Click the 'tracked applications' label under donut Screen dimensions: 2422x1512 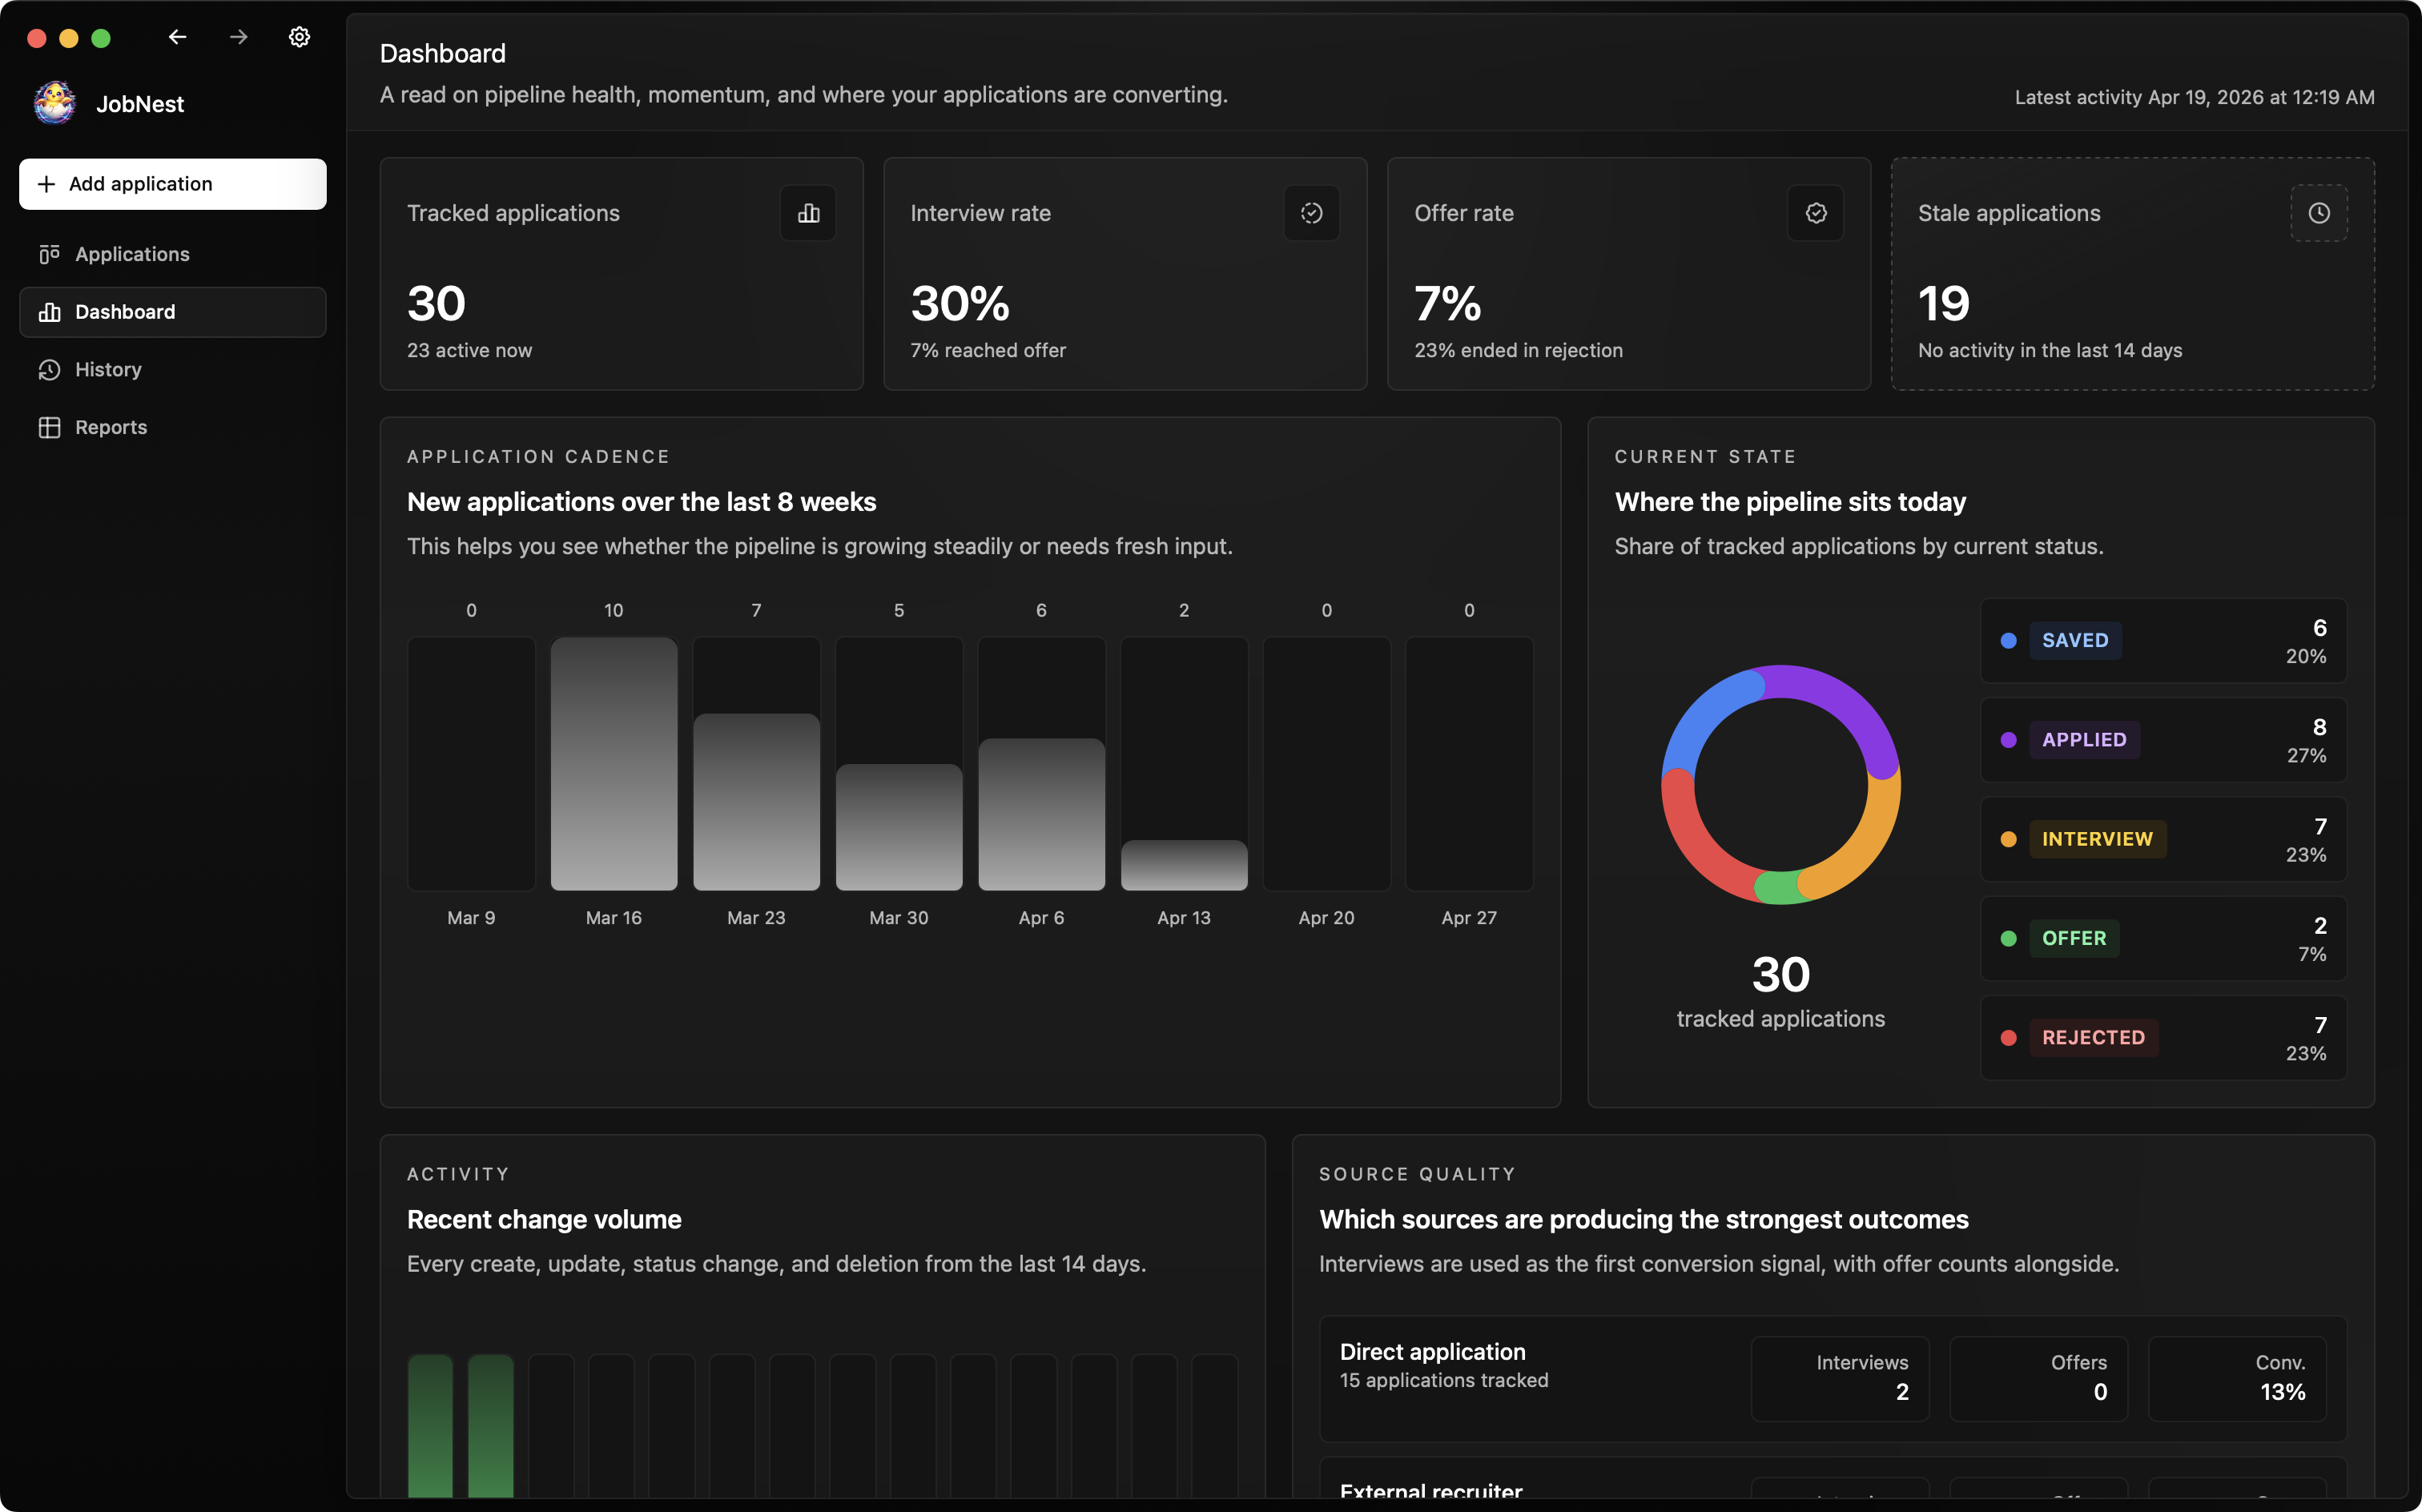pyautogui.click(x=1780, y=1019)
